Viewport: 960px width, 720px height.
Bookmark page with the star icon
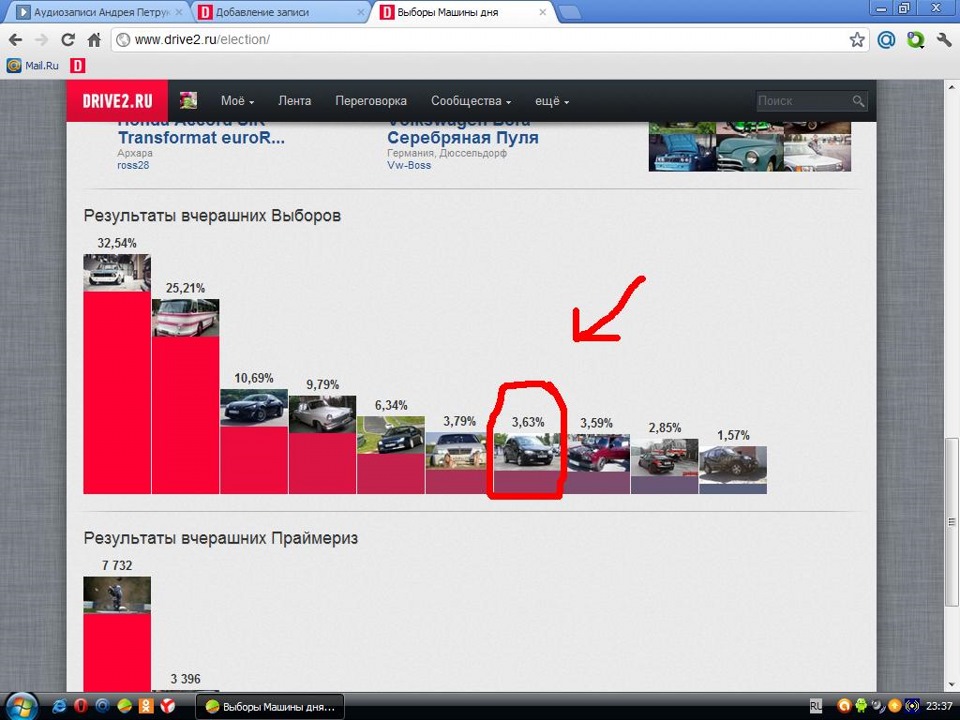pyautogui.click(x=857, y=40)
